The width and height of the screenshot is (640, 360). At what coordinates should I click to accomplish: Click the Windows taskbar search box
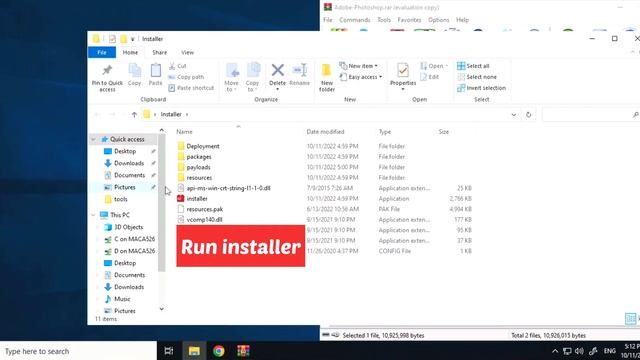pyautogui.click(x=78, y=351)
